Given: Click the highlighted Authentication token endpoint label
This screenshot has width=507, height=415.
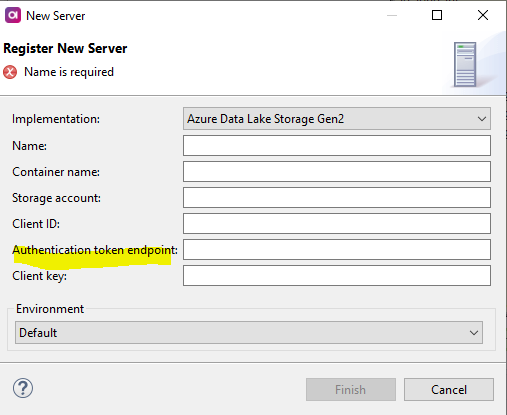Looking at the screenshot, I should pyautogui.click(x=95, y=250).
